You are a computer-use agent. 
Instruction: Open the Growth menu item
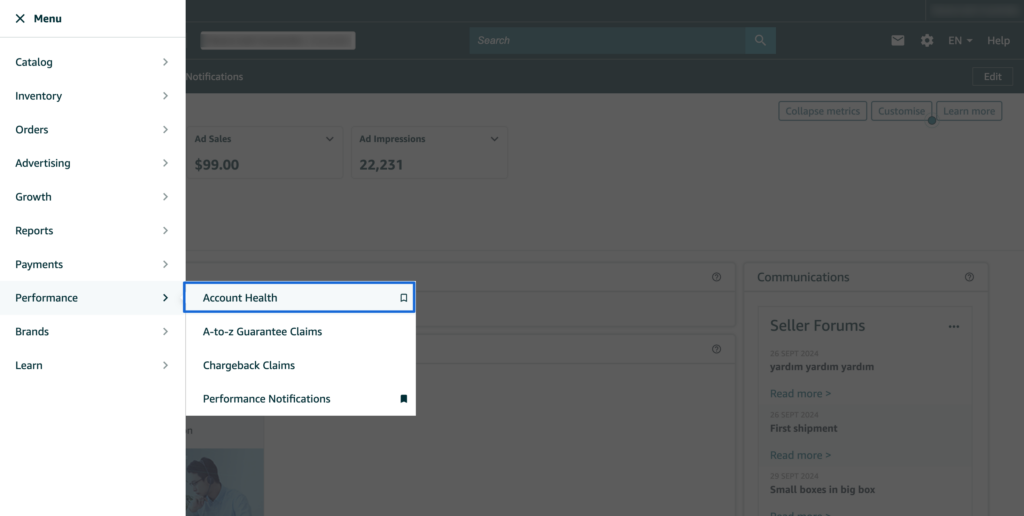pos(93,197)
